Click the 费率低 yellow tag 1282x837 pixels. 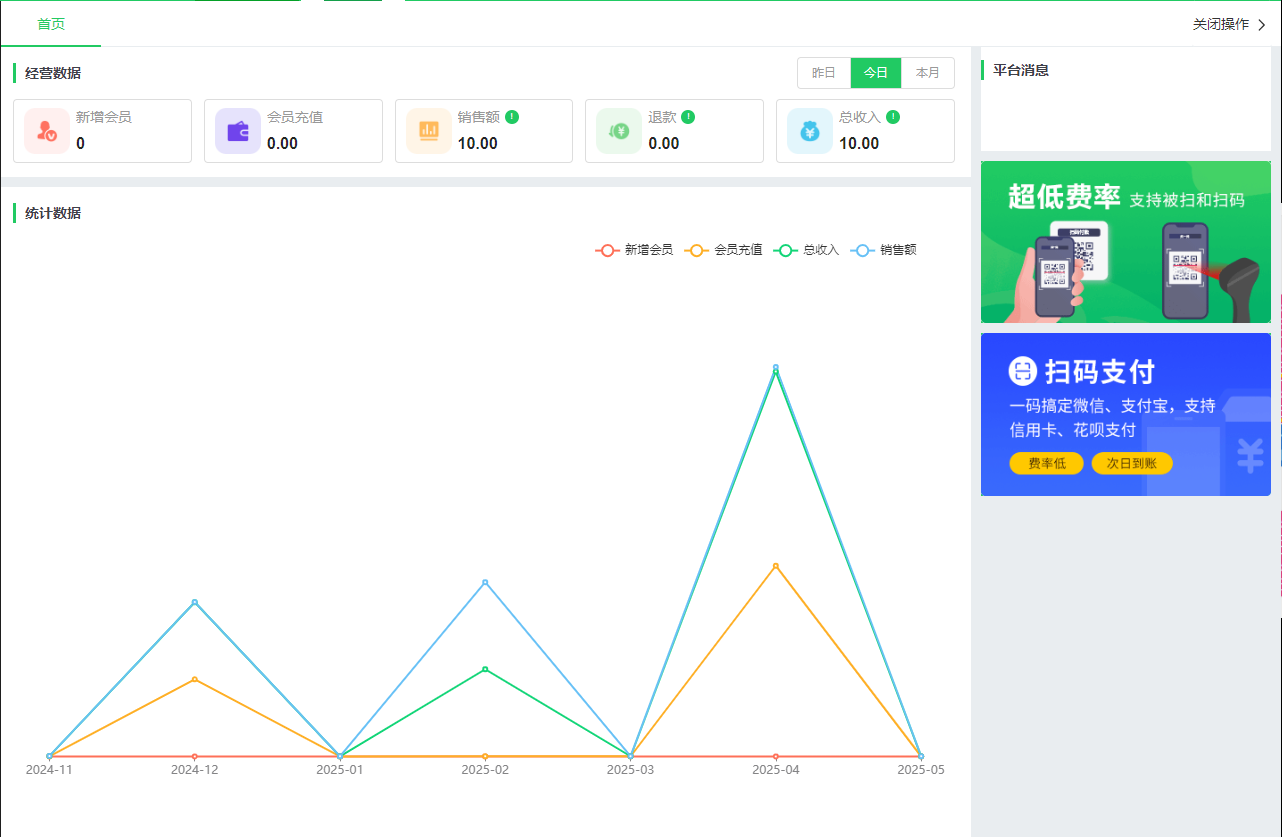tap(1047, 463)
